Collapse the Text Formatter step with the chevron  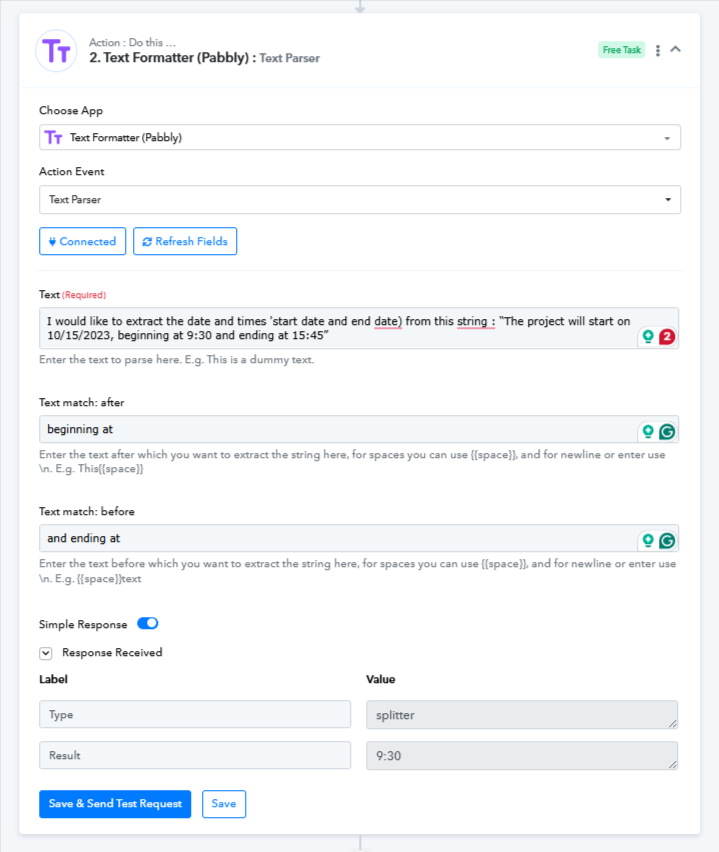click(676, 49)
